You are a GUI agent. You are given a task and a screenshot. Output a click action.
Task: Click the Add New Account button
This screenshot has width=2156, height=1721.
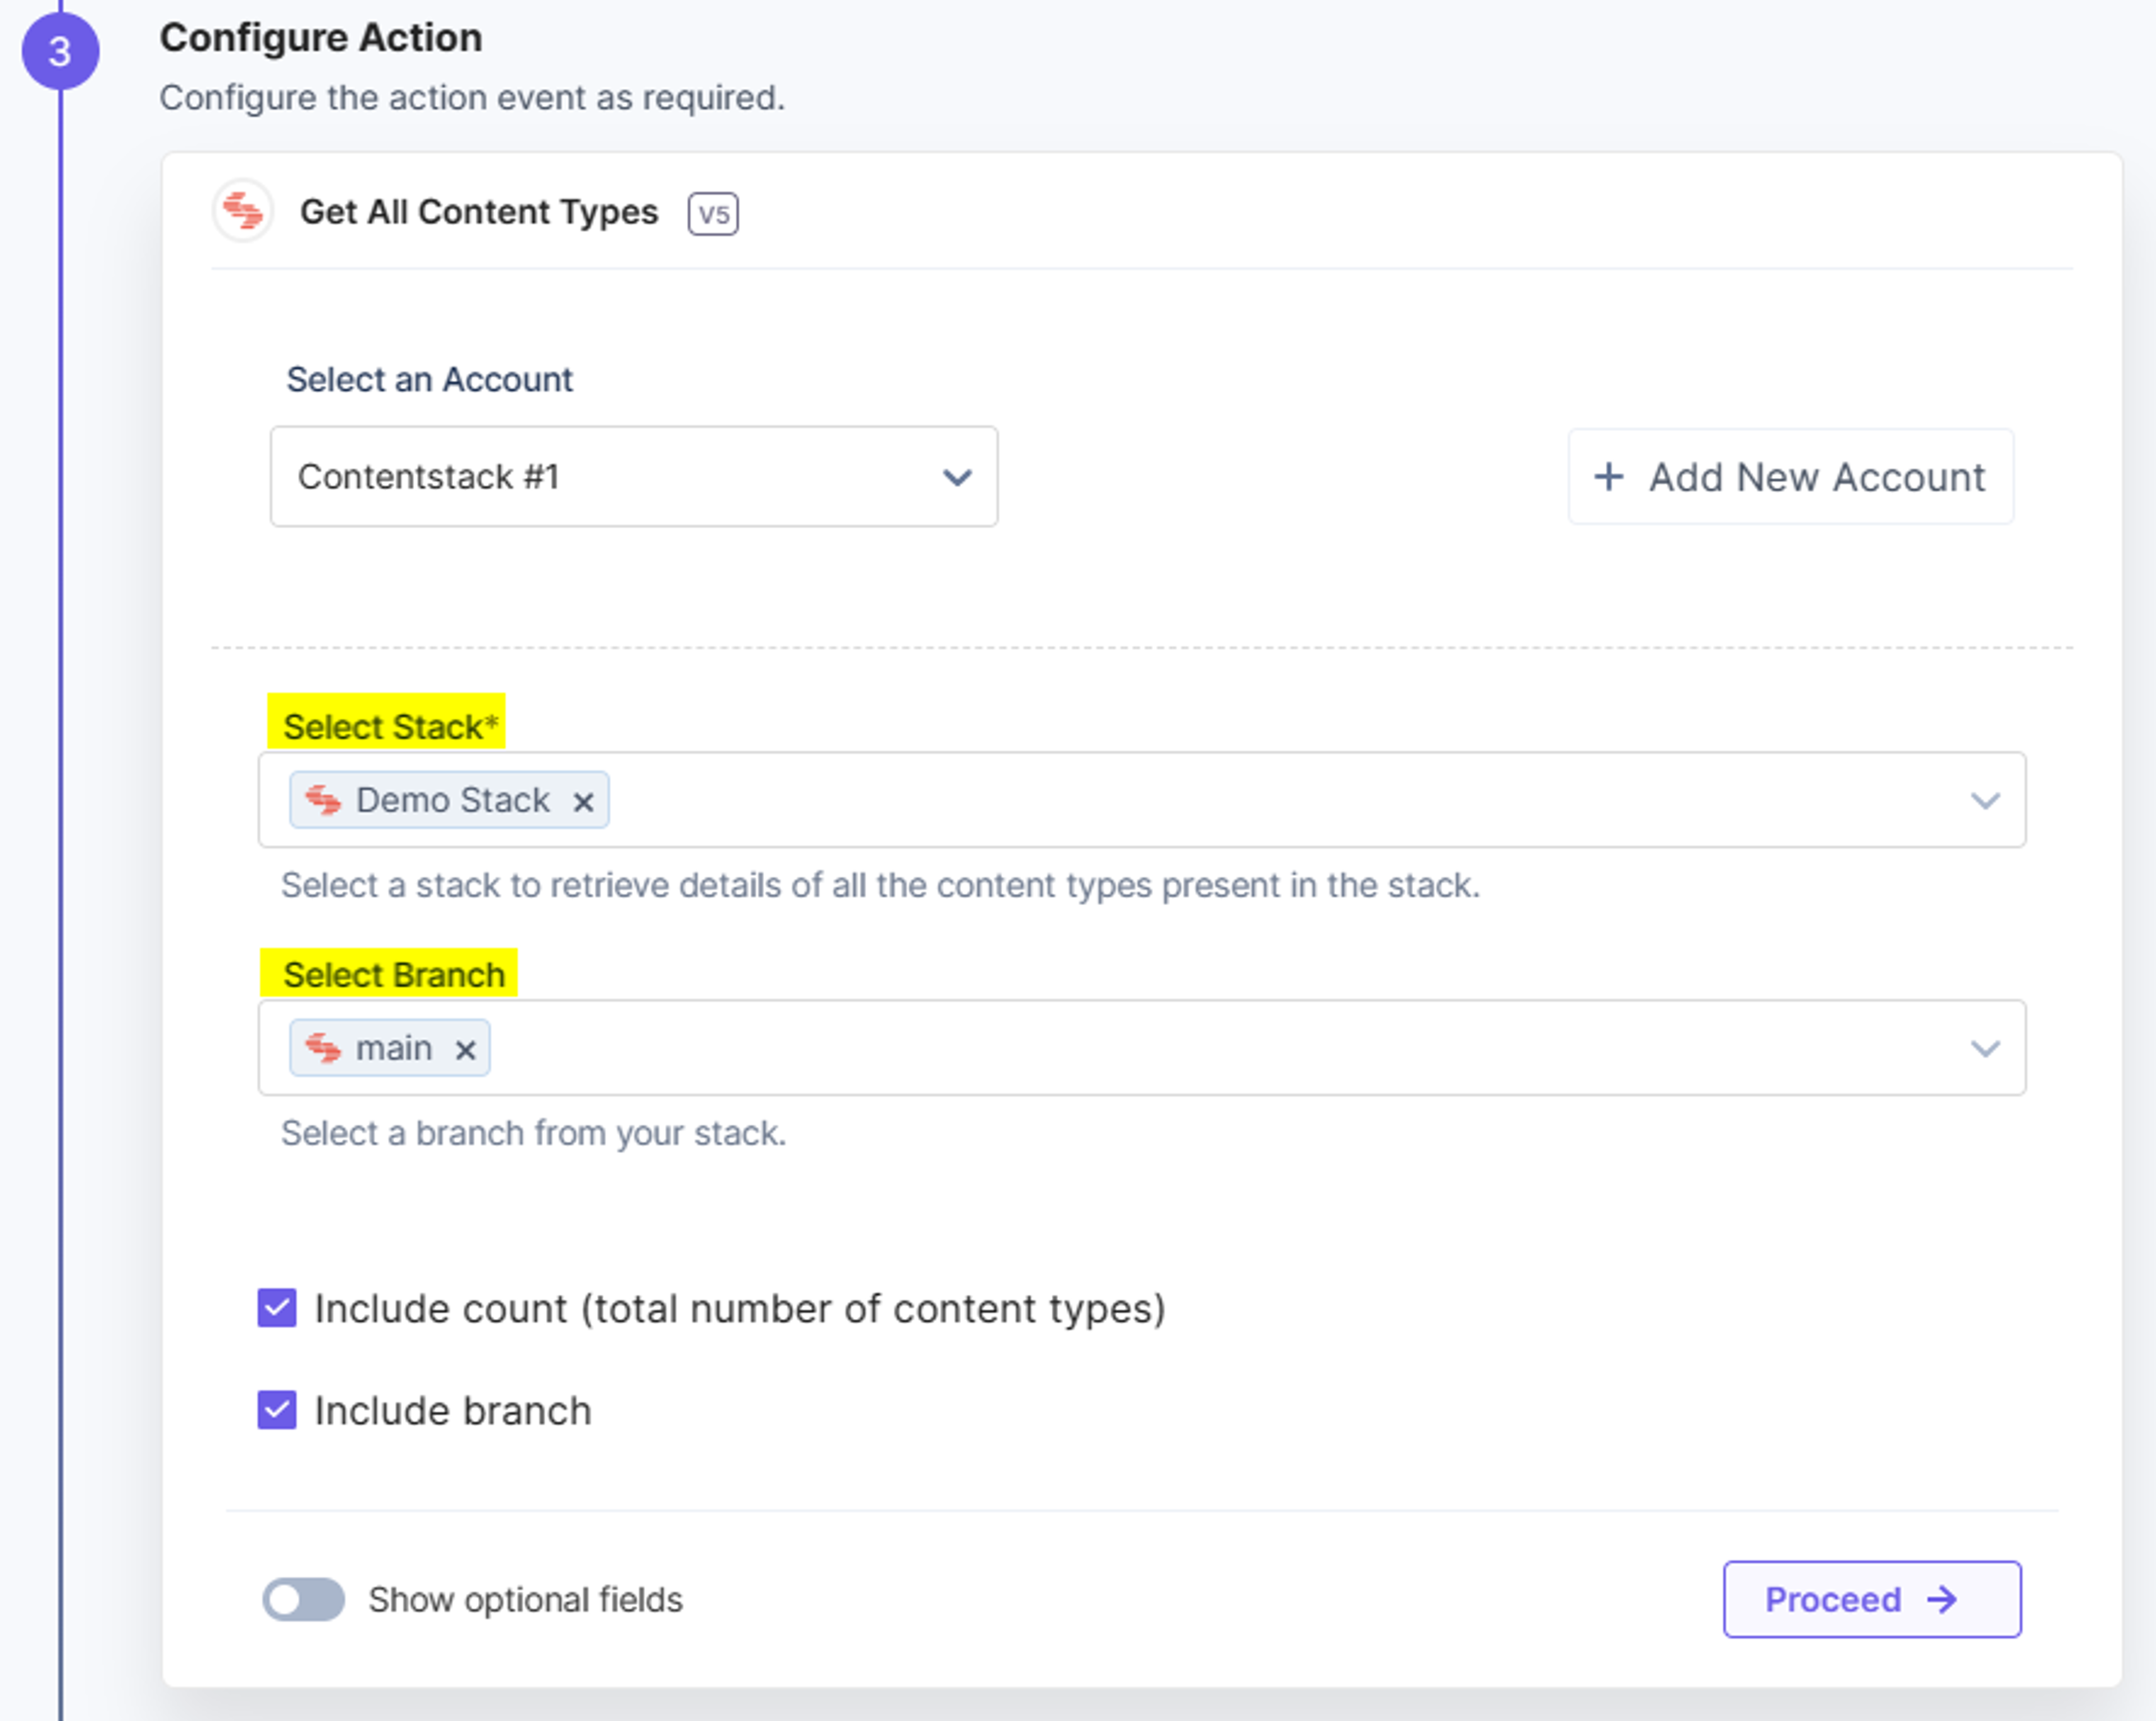click(x=1791, y=477)
